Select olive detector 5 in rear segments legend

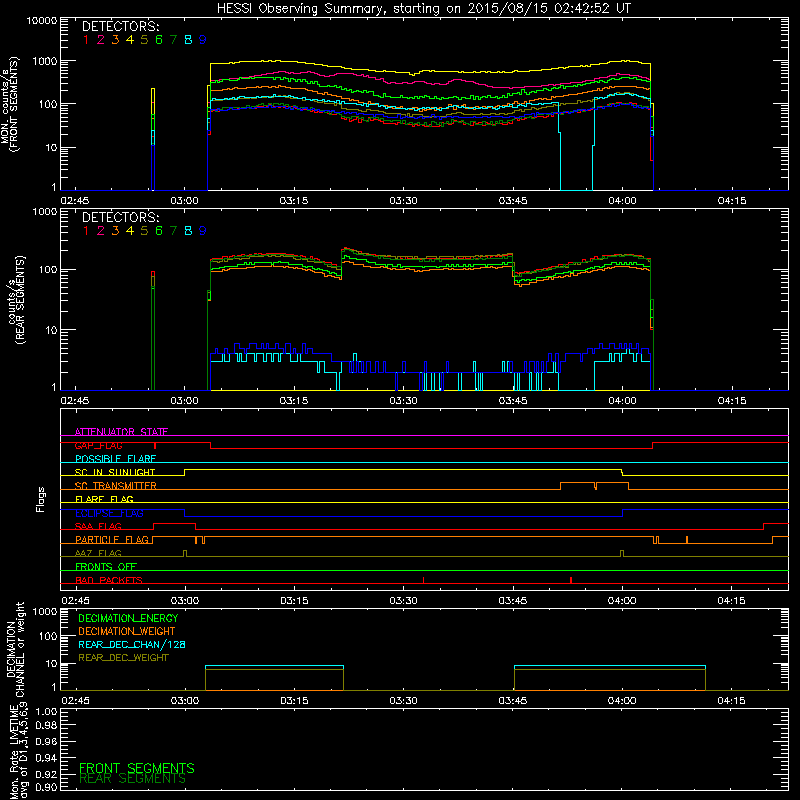pos(144,231)
